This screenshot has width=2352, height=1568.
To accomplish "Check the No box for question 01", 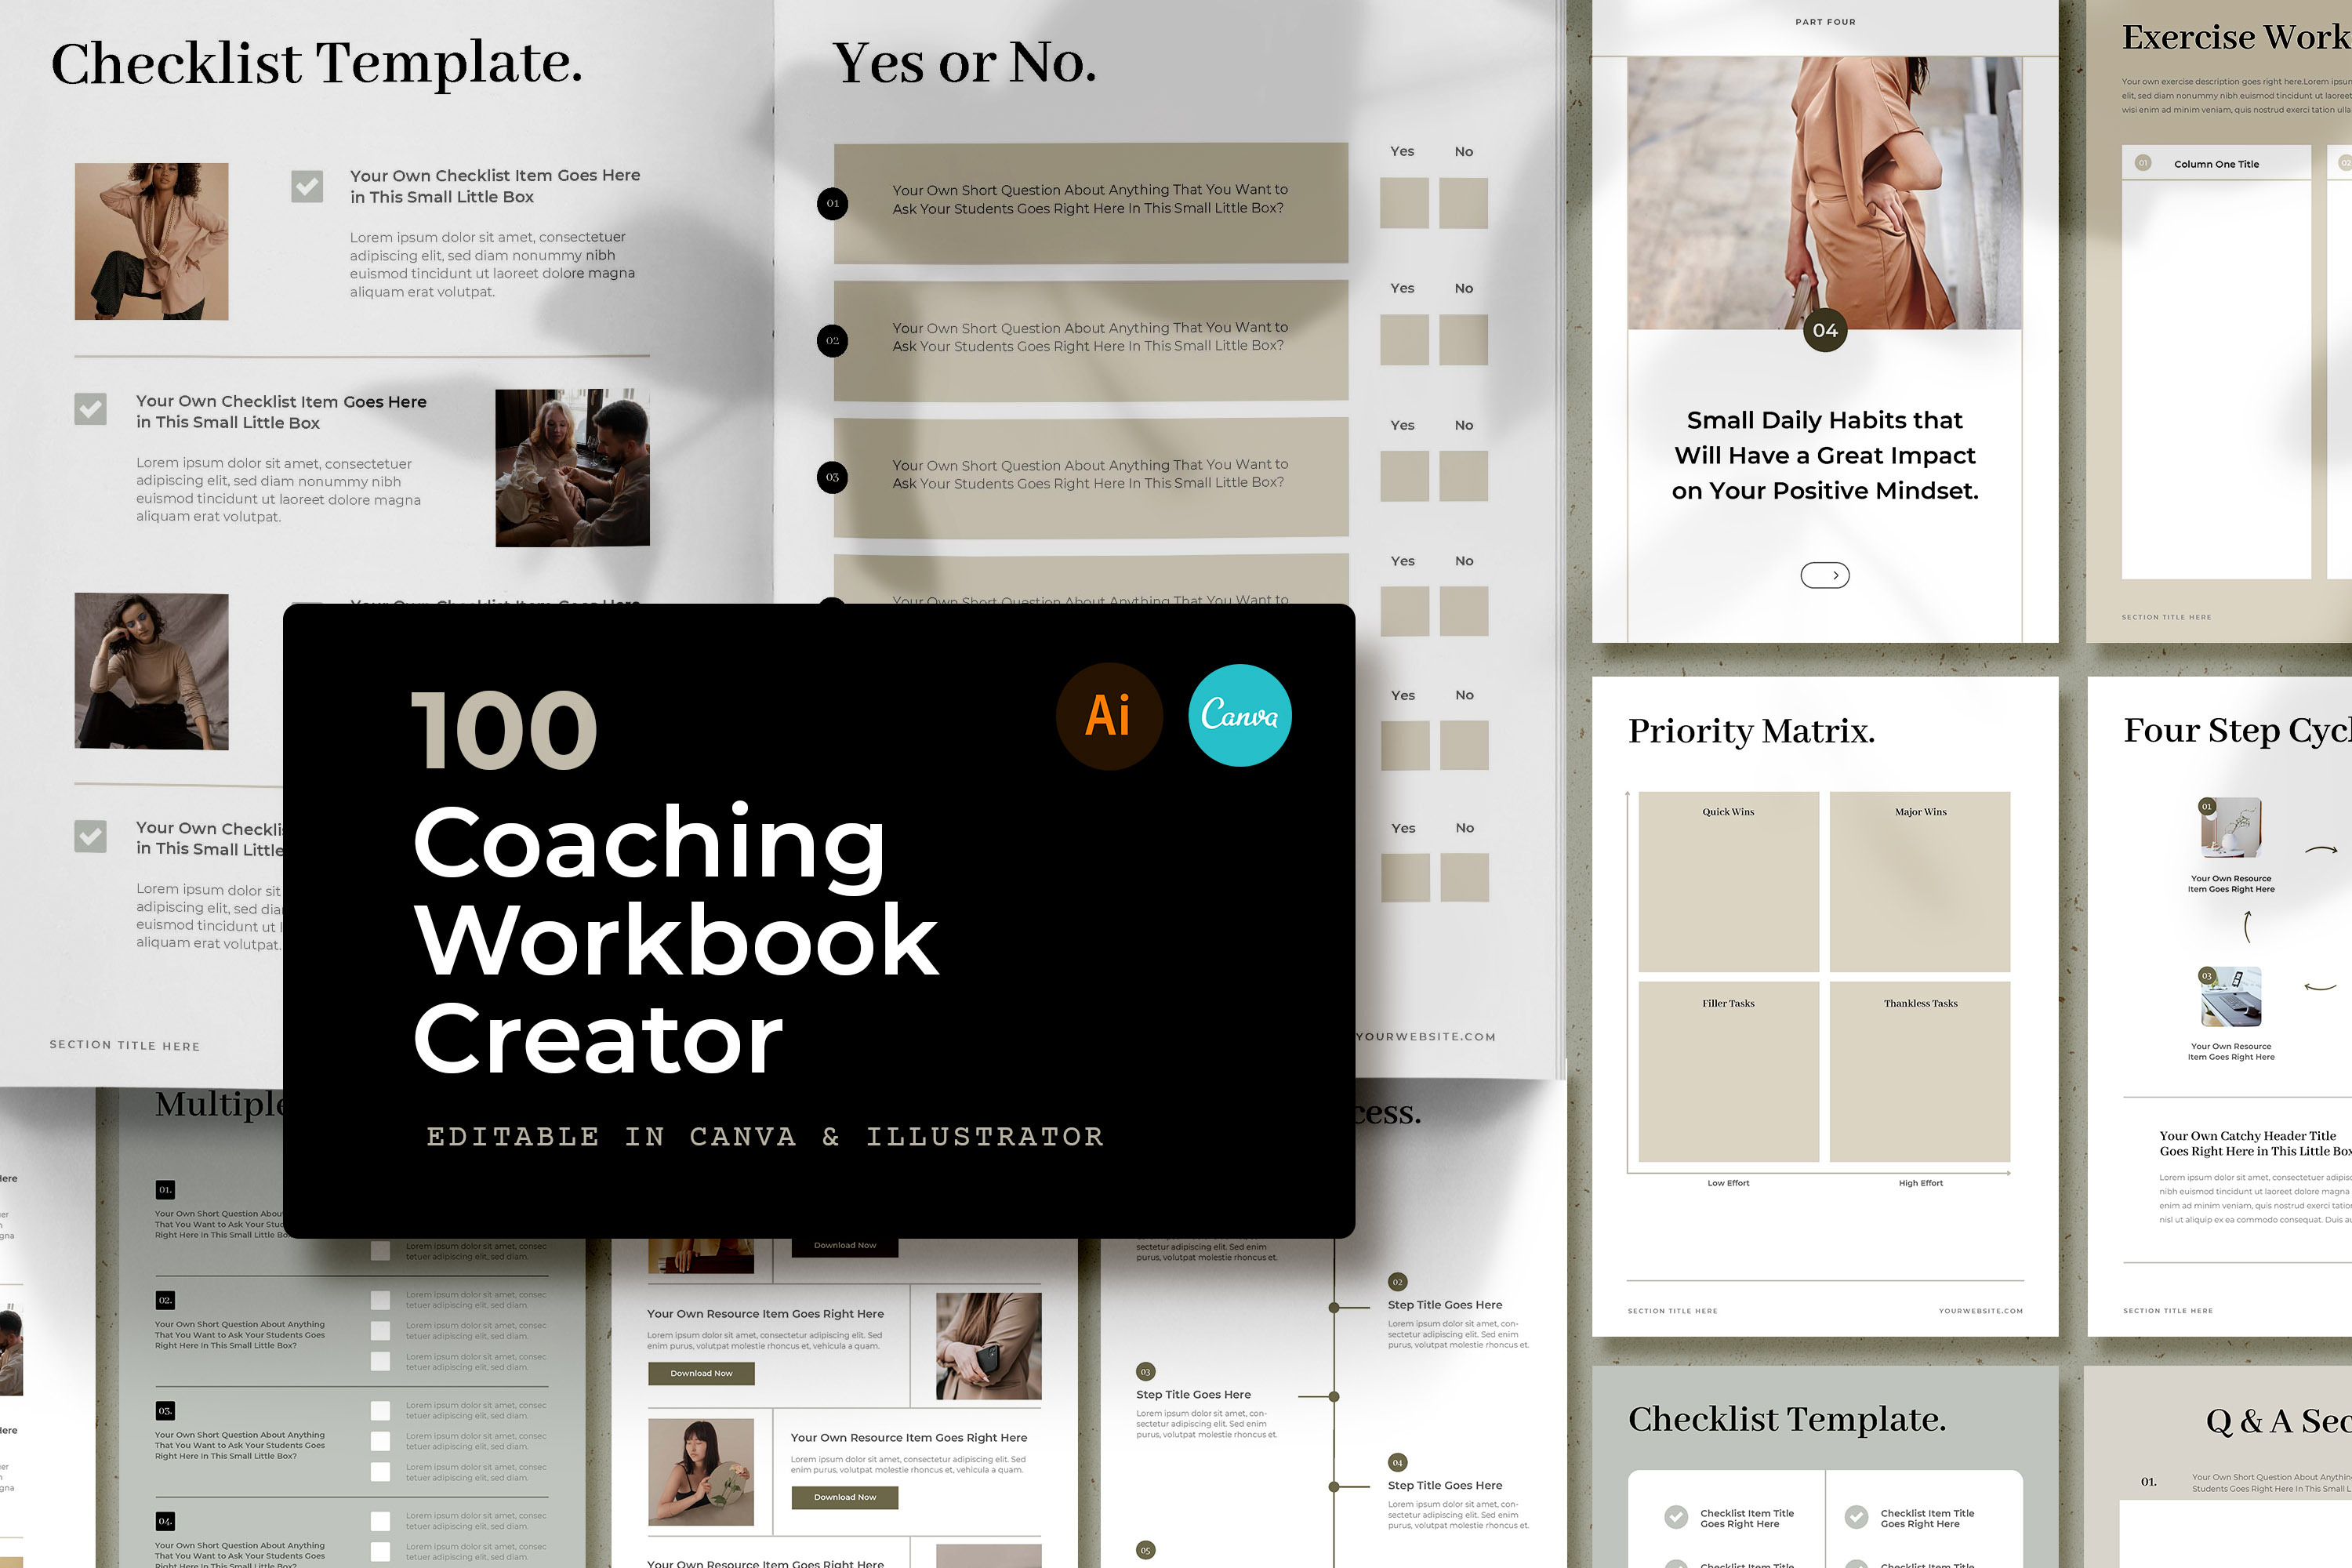I will (x=1464, y=203).
